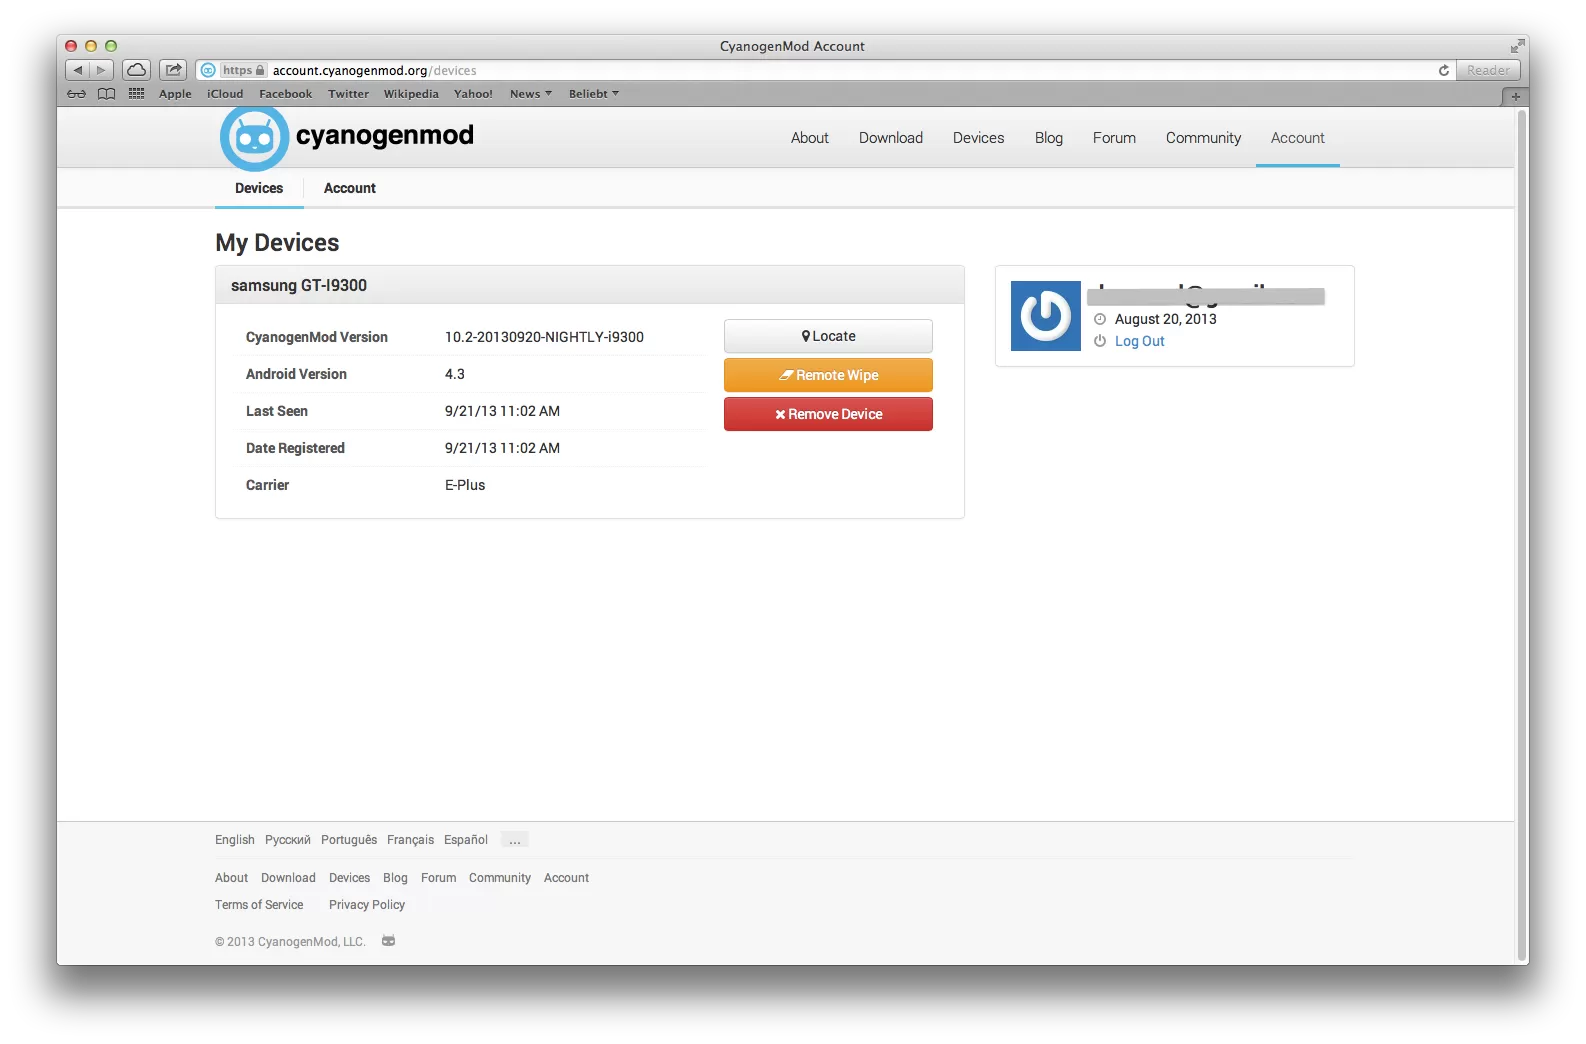Open the Community navigation item
1586x1044 pixels.
pyautogui.click(x=1203, y=138)
